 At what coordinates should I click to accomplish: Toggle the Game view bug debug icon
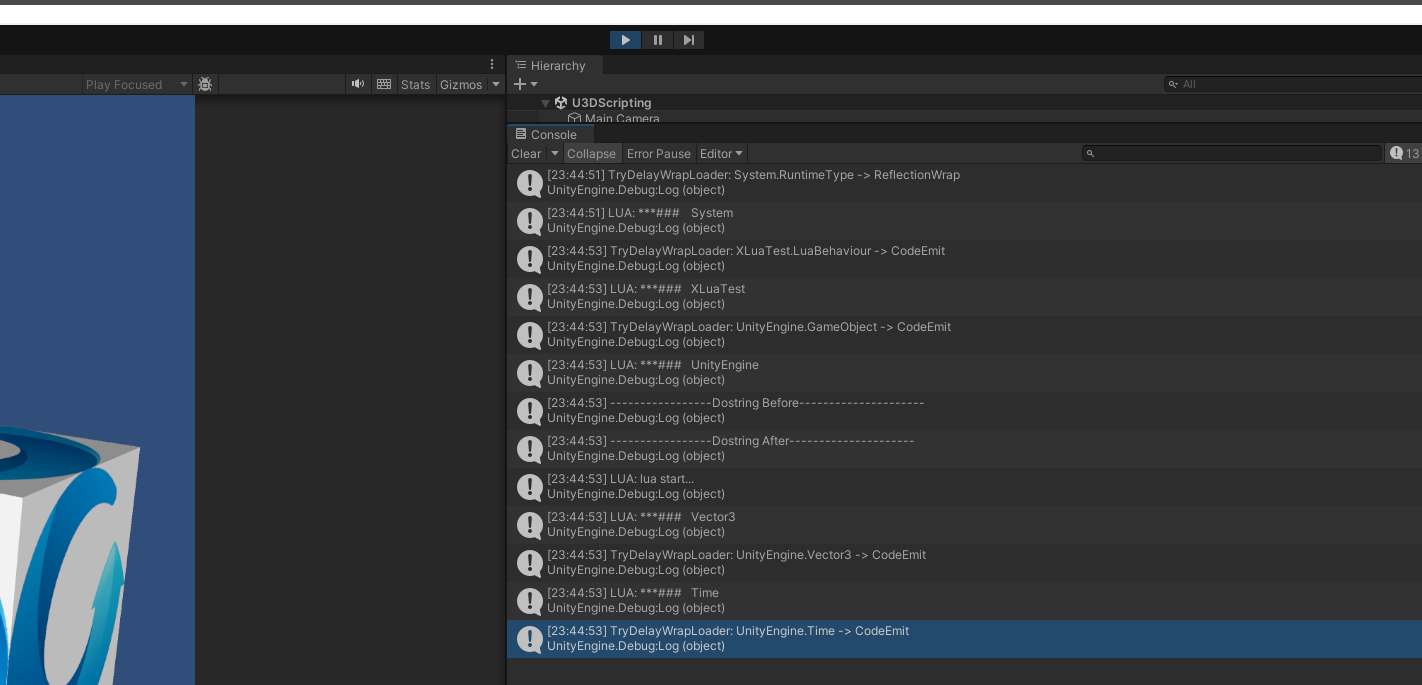coord(205,84)
